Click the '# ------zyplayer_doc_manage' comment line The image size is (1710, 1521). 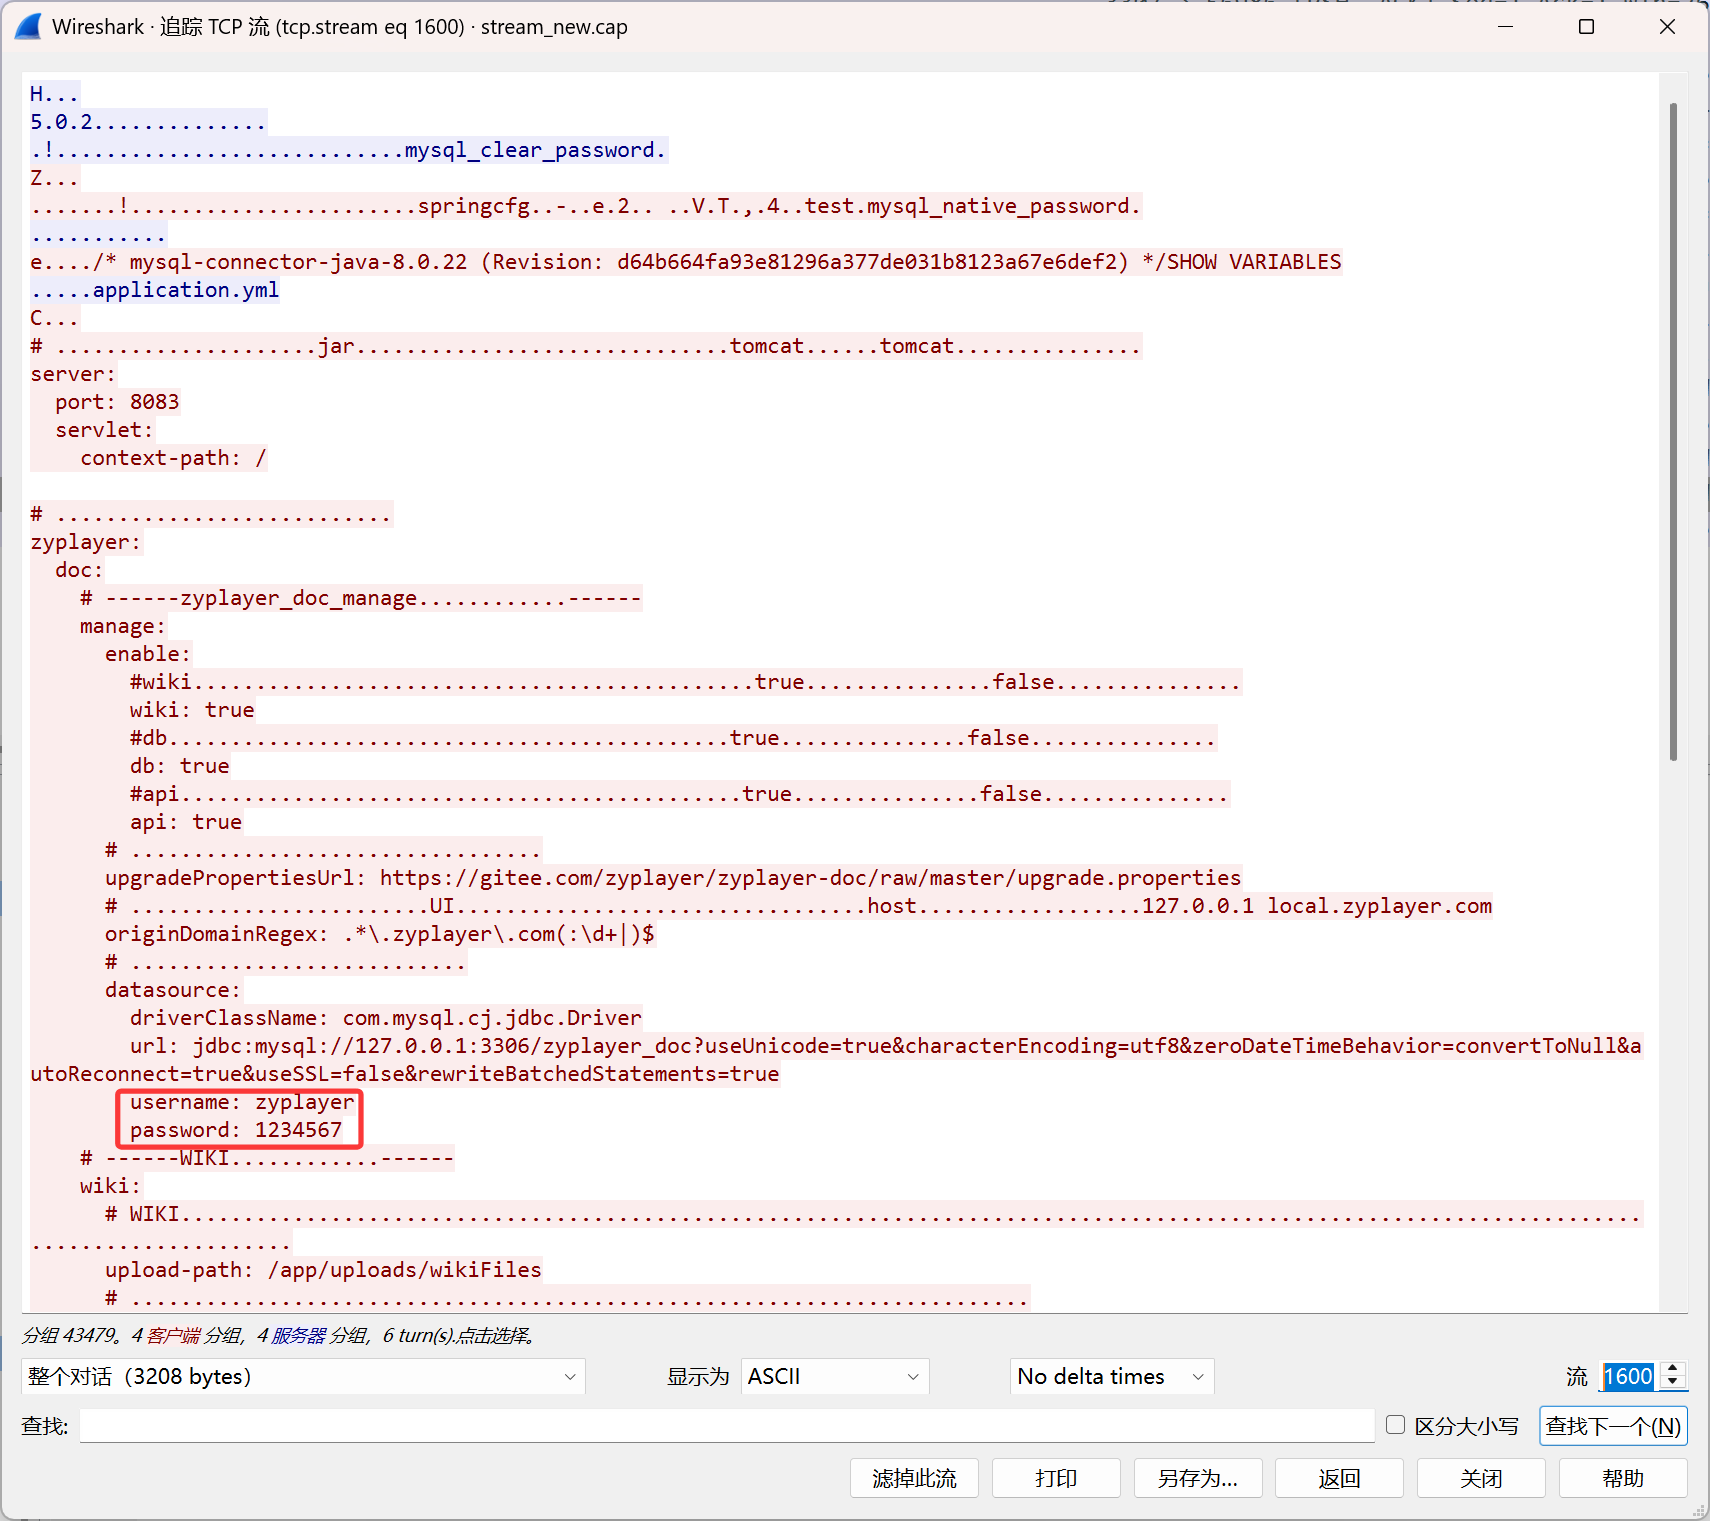(361, 598)
